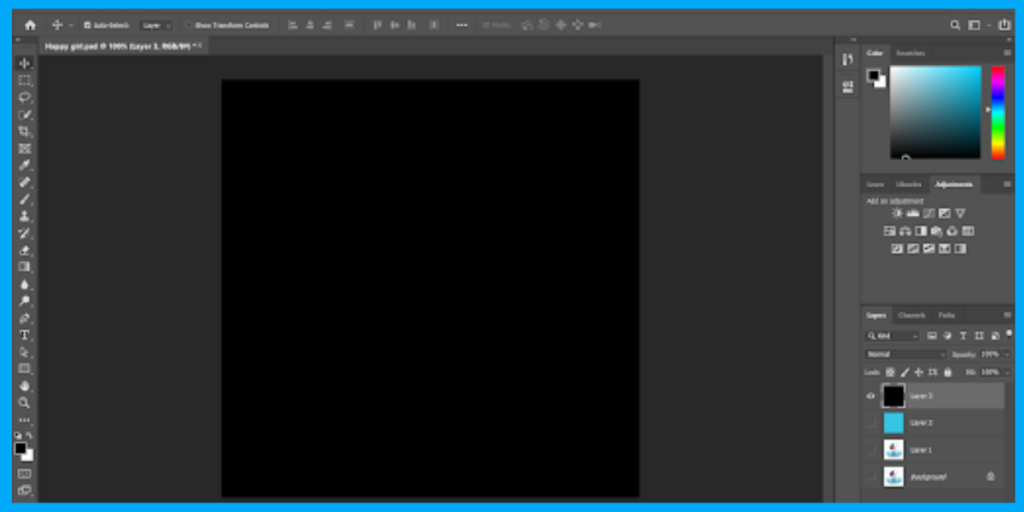Select the Zoom tool
1024x512 pixels.
click(24, 403)
